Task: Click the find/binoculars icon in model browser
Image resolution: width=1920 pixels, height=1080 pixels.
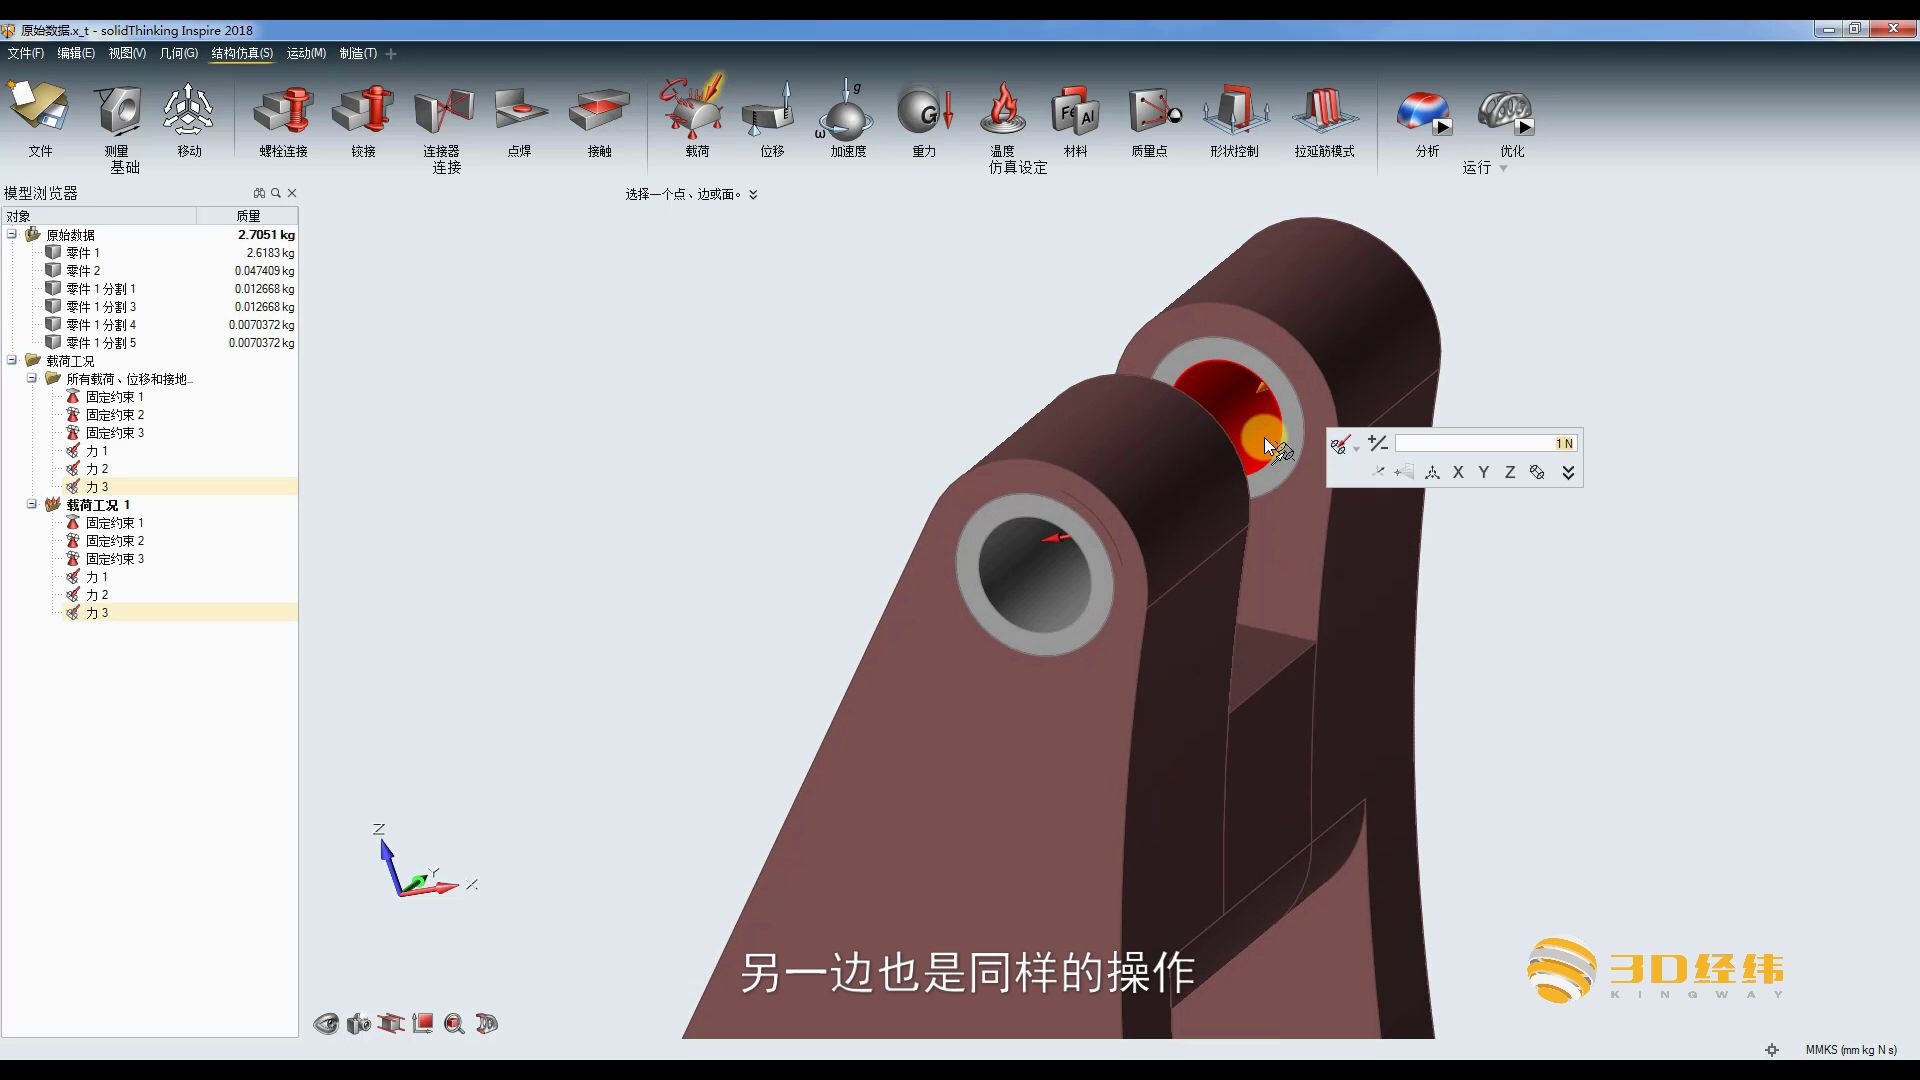Action: (259, 193)
